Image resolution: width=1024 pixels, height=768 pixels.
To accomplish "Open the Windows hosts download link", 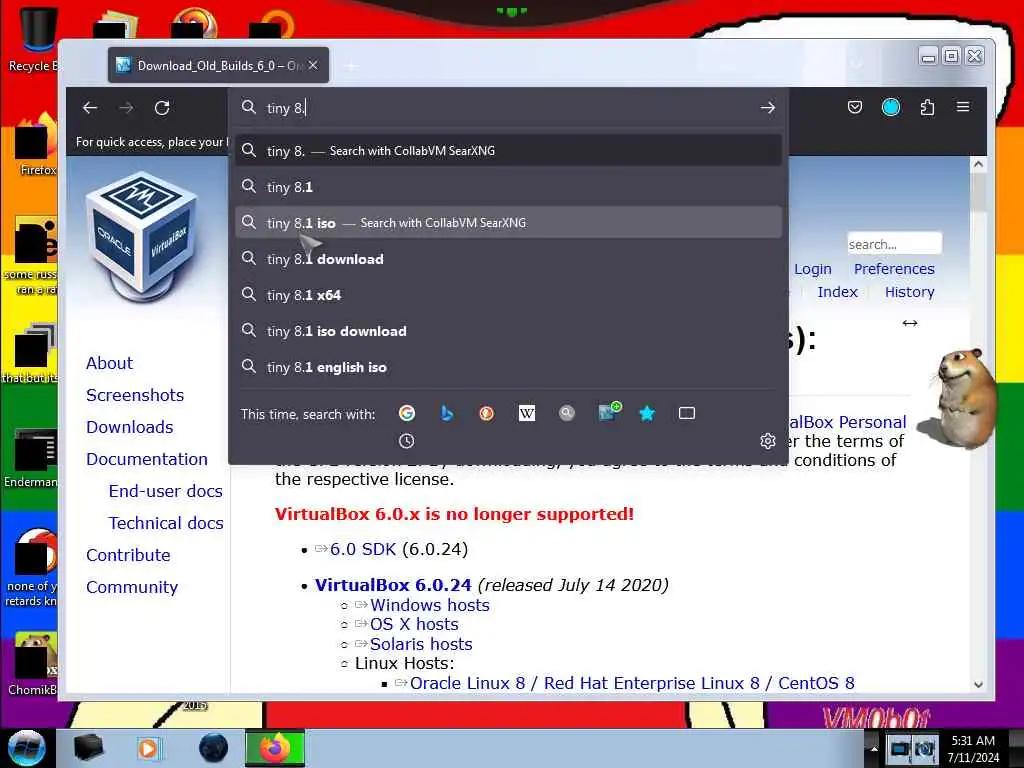I will 430,605.
